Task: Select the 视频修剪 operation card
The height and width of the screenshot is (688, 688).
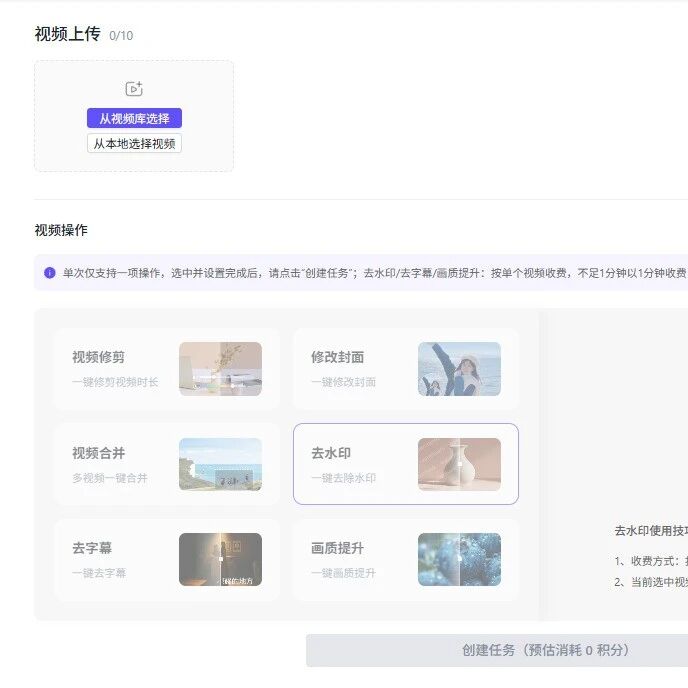Action: click(x=166, y=369)
